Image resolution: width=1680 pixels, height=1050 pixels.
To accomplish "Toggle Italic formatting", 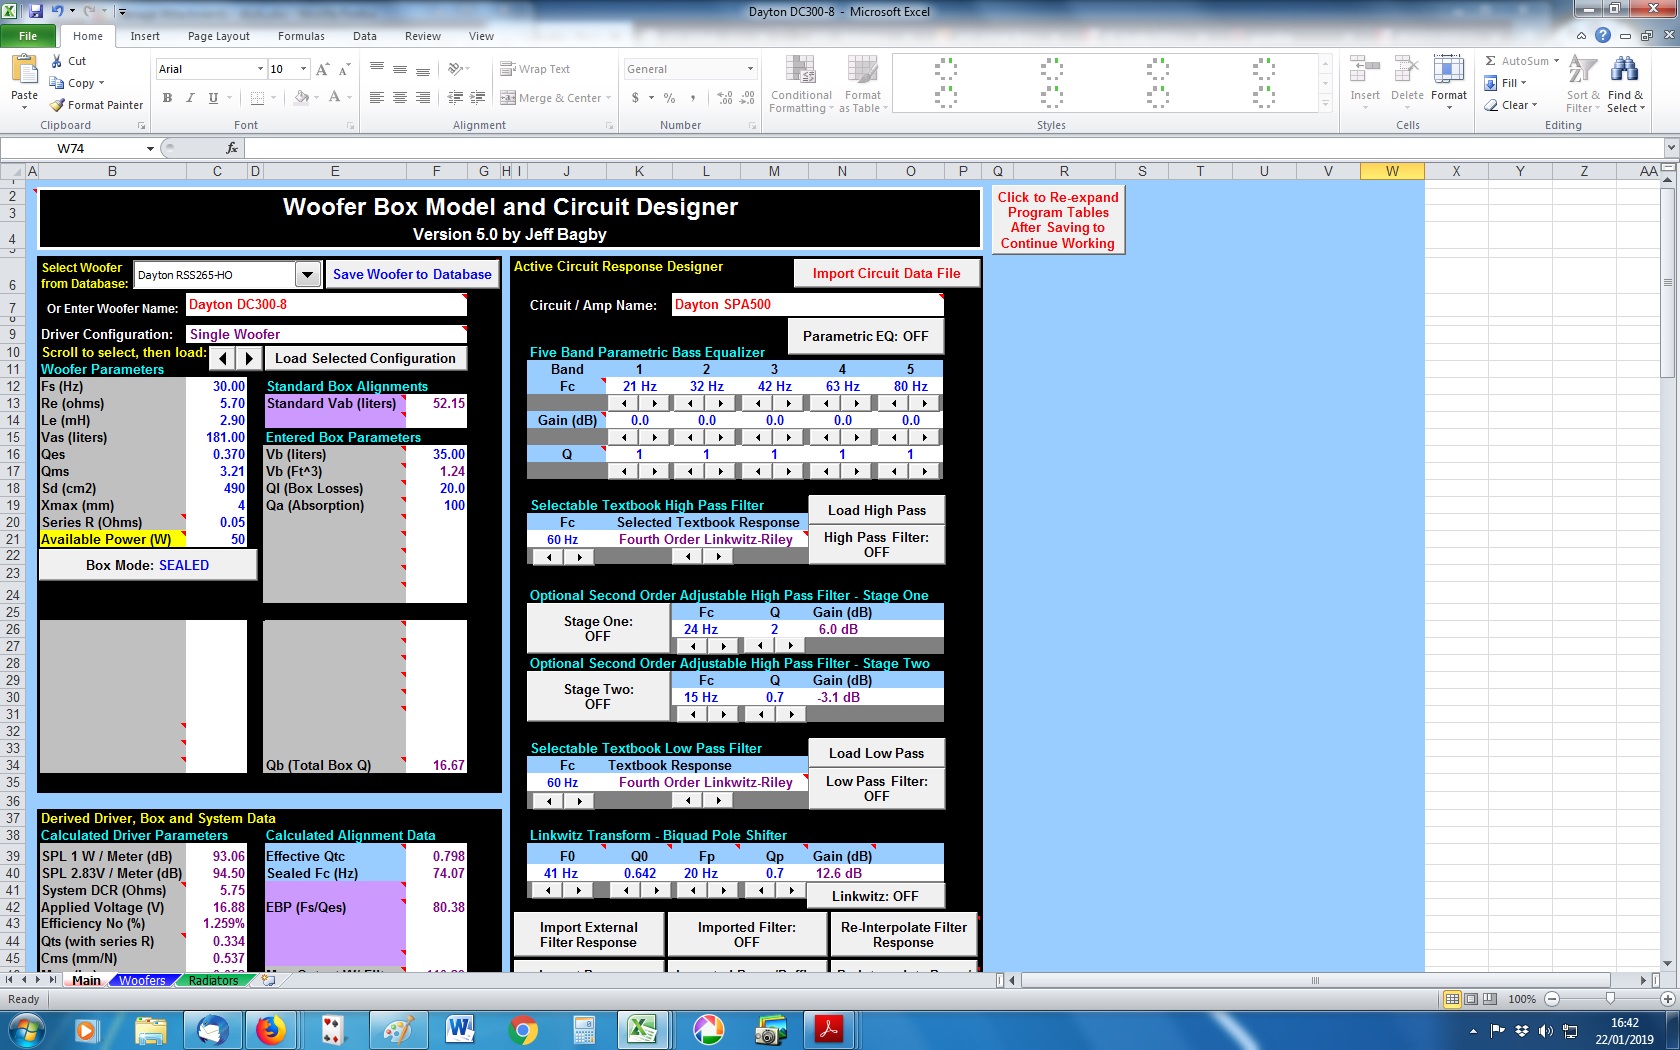I will tap(190, 98).
